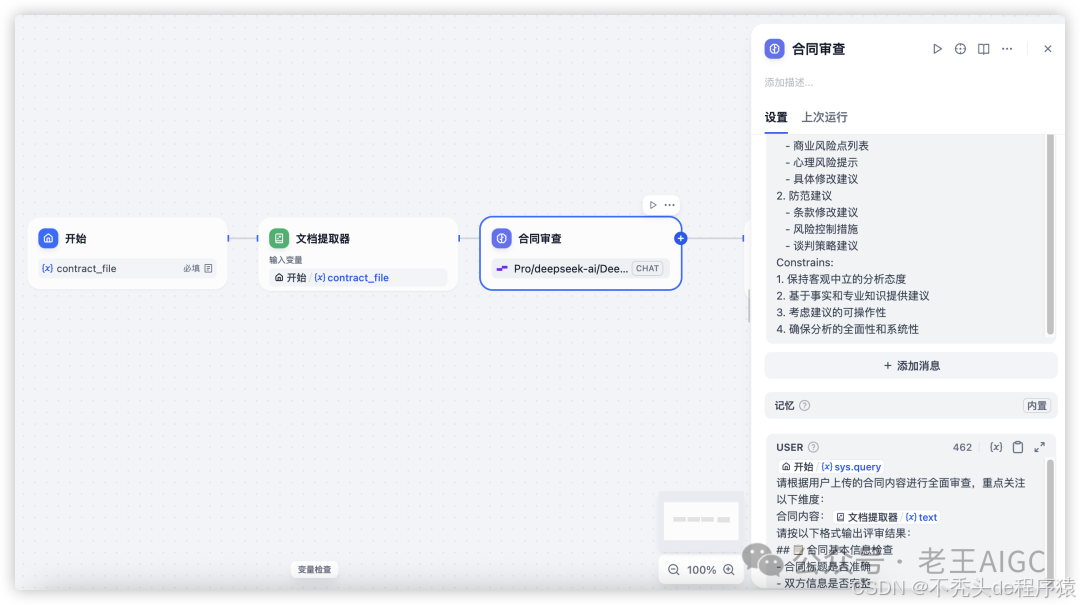1080x605 pixels.
Task: Click the crosshair locate icon beside play button
Action: [x=960, y=48]
